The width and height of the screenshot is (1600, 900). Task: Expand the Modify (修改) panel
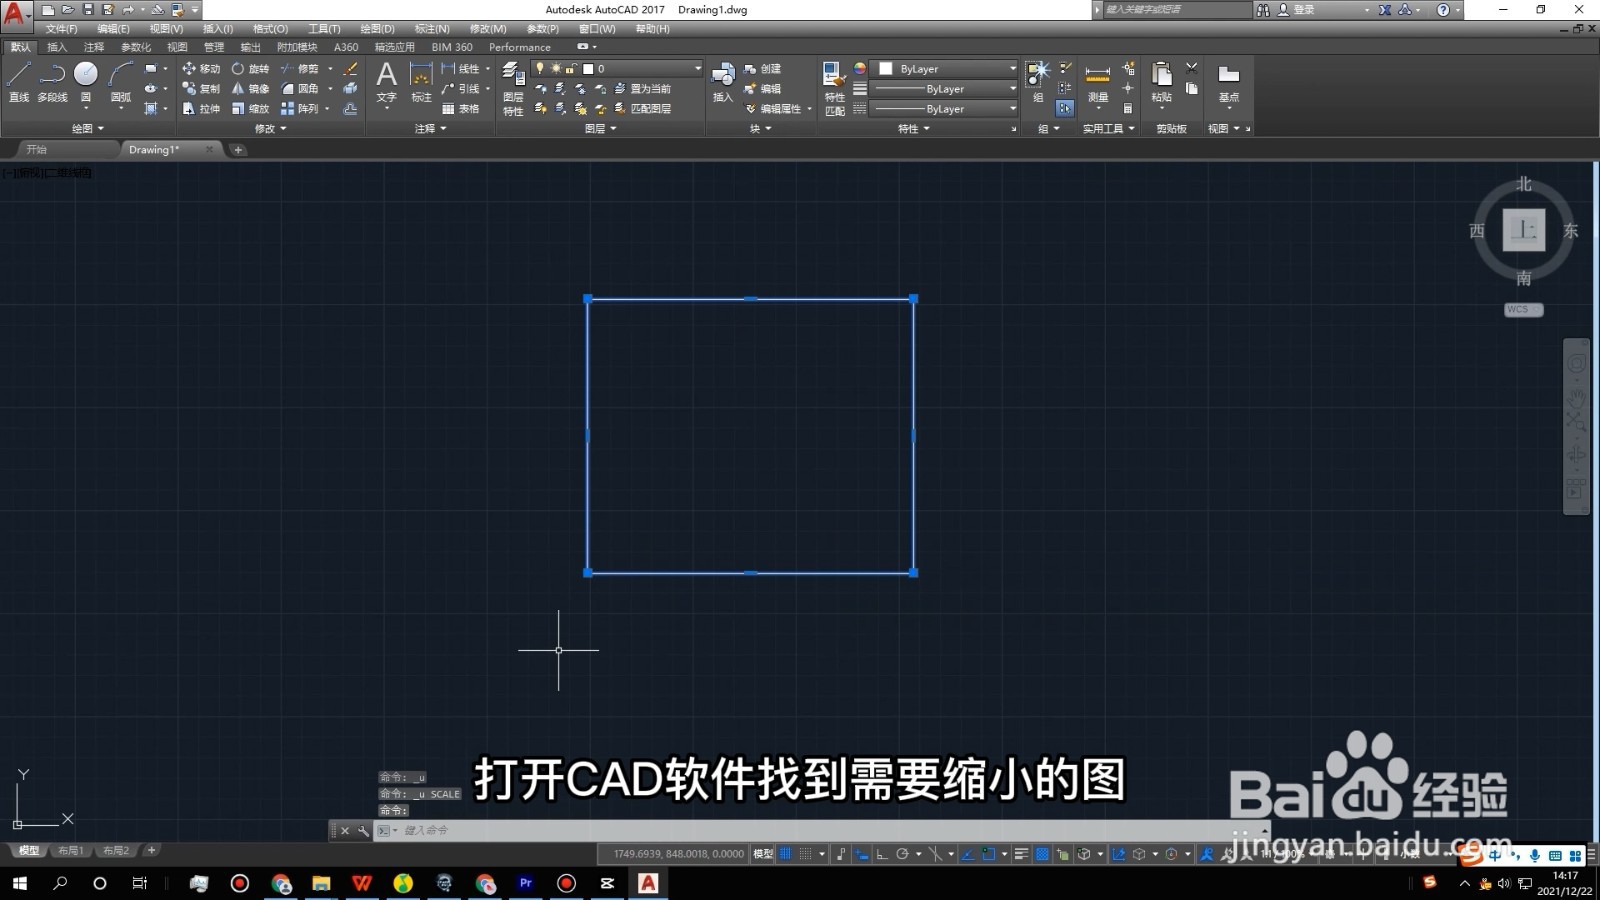[270, 128]
